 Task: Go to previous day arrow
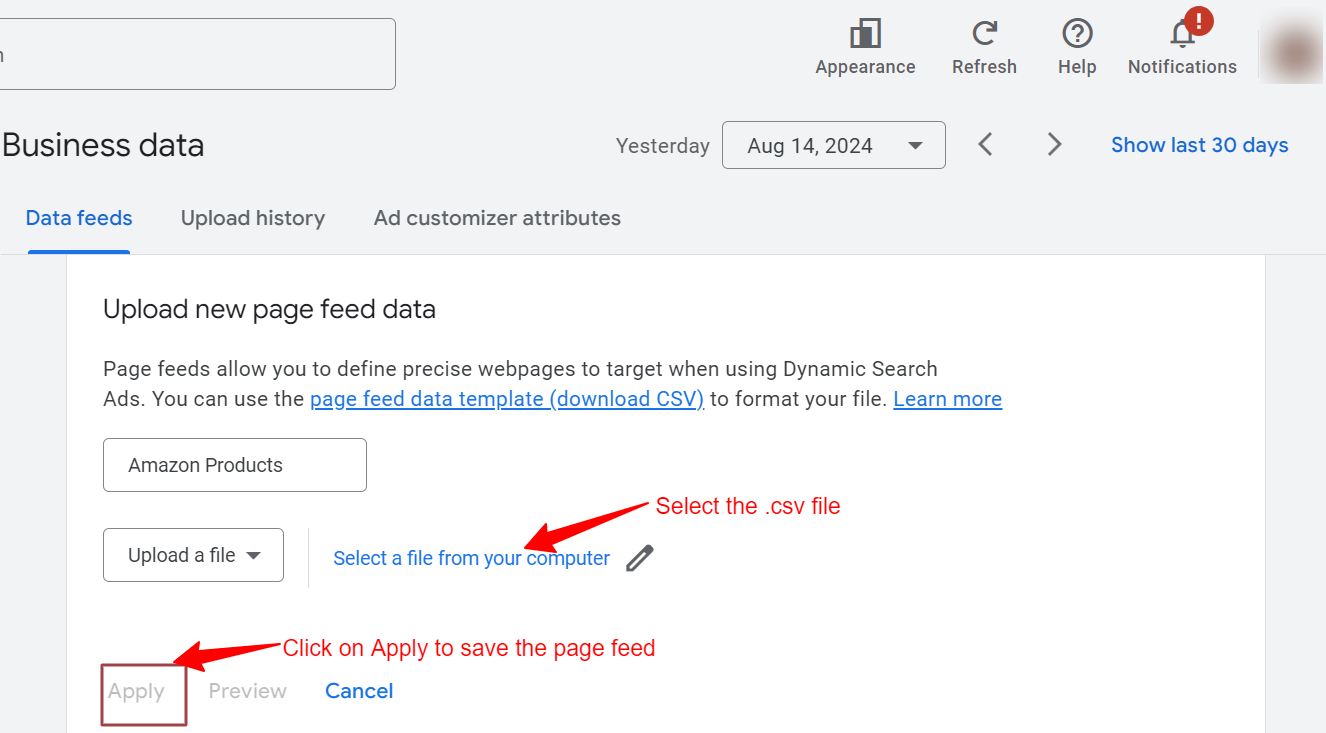coord(985,145)
